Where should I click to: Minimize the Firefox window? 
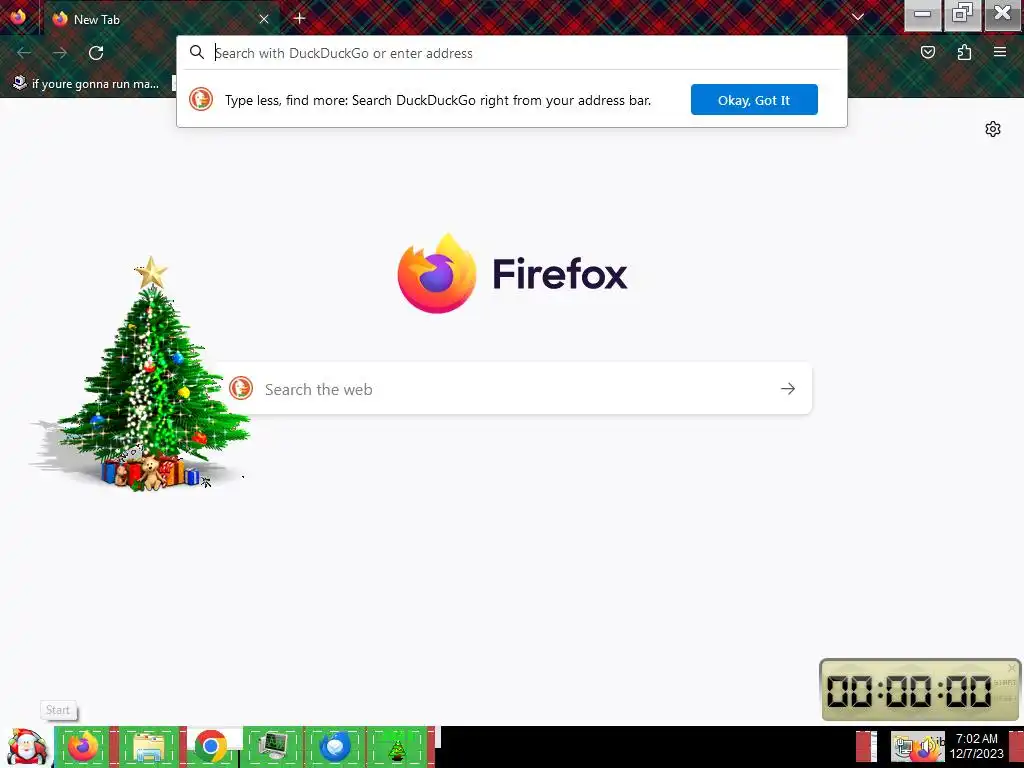(922, 14)
